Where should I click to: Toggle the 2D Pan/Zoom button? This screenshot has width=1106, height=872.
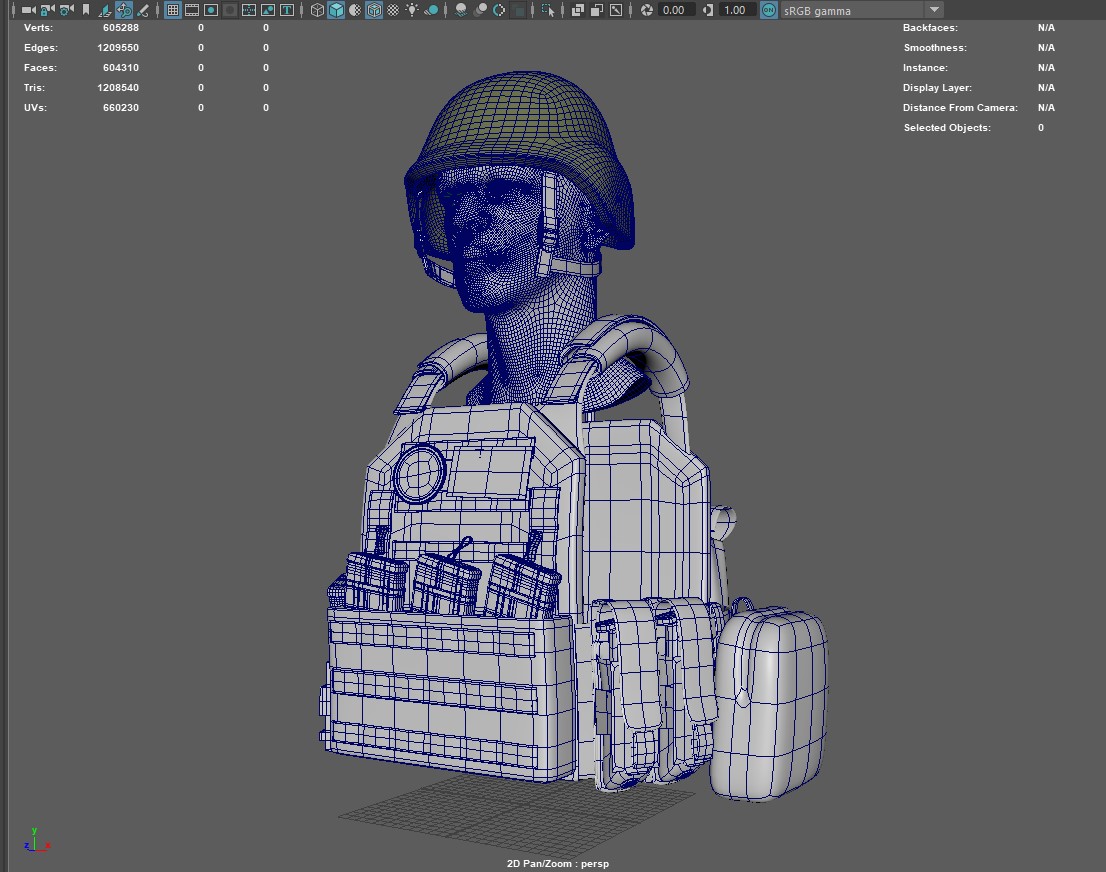tap(124, 10)
